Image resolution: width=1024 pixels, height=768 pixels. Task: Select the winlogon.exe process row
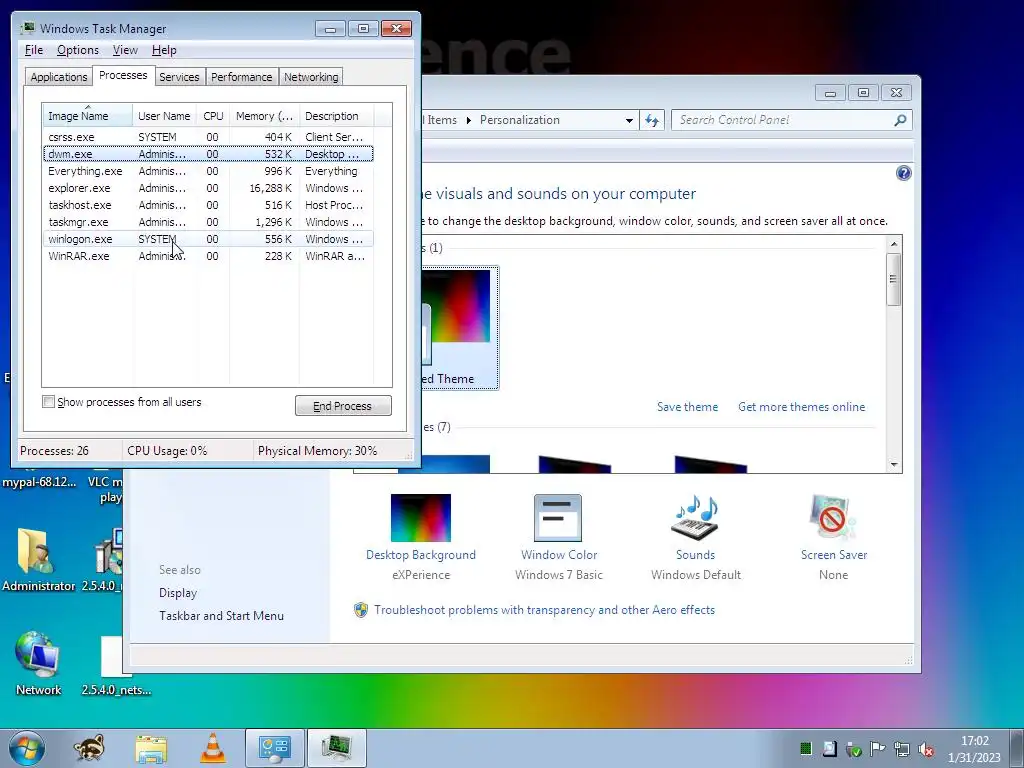click(x=208, y=239)
